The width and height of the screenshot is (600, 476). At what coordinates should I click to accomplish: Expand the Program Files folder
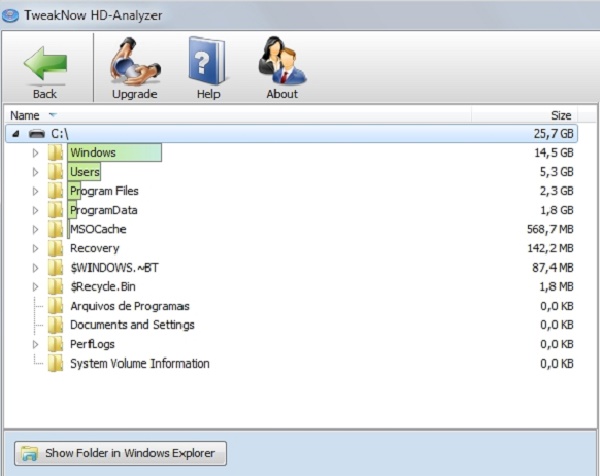36,191
